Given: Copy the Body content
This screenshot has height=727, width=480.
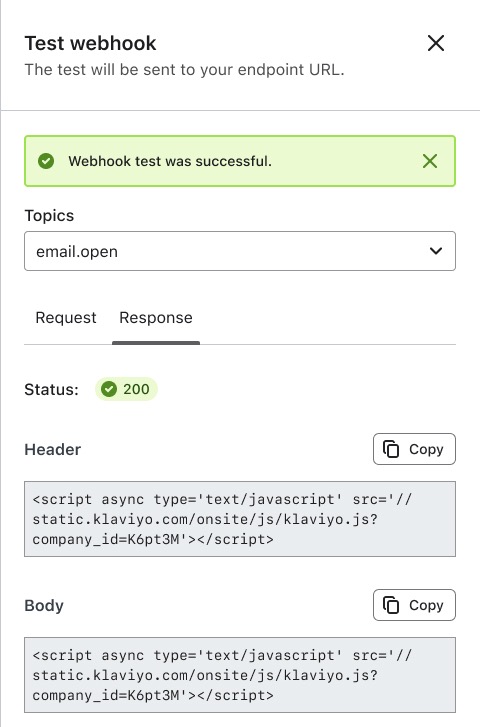Looking at the screenshot, I should (x=414, y=605).
